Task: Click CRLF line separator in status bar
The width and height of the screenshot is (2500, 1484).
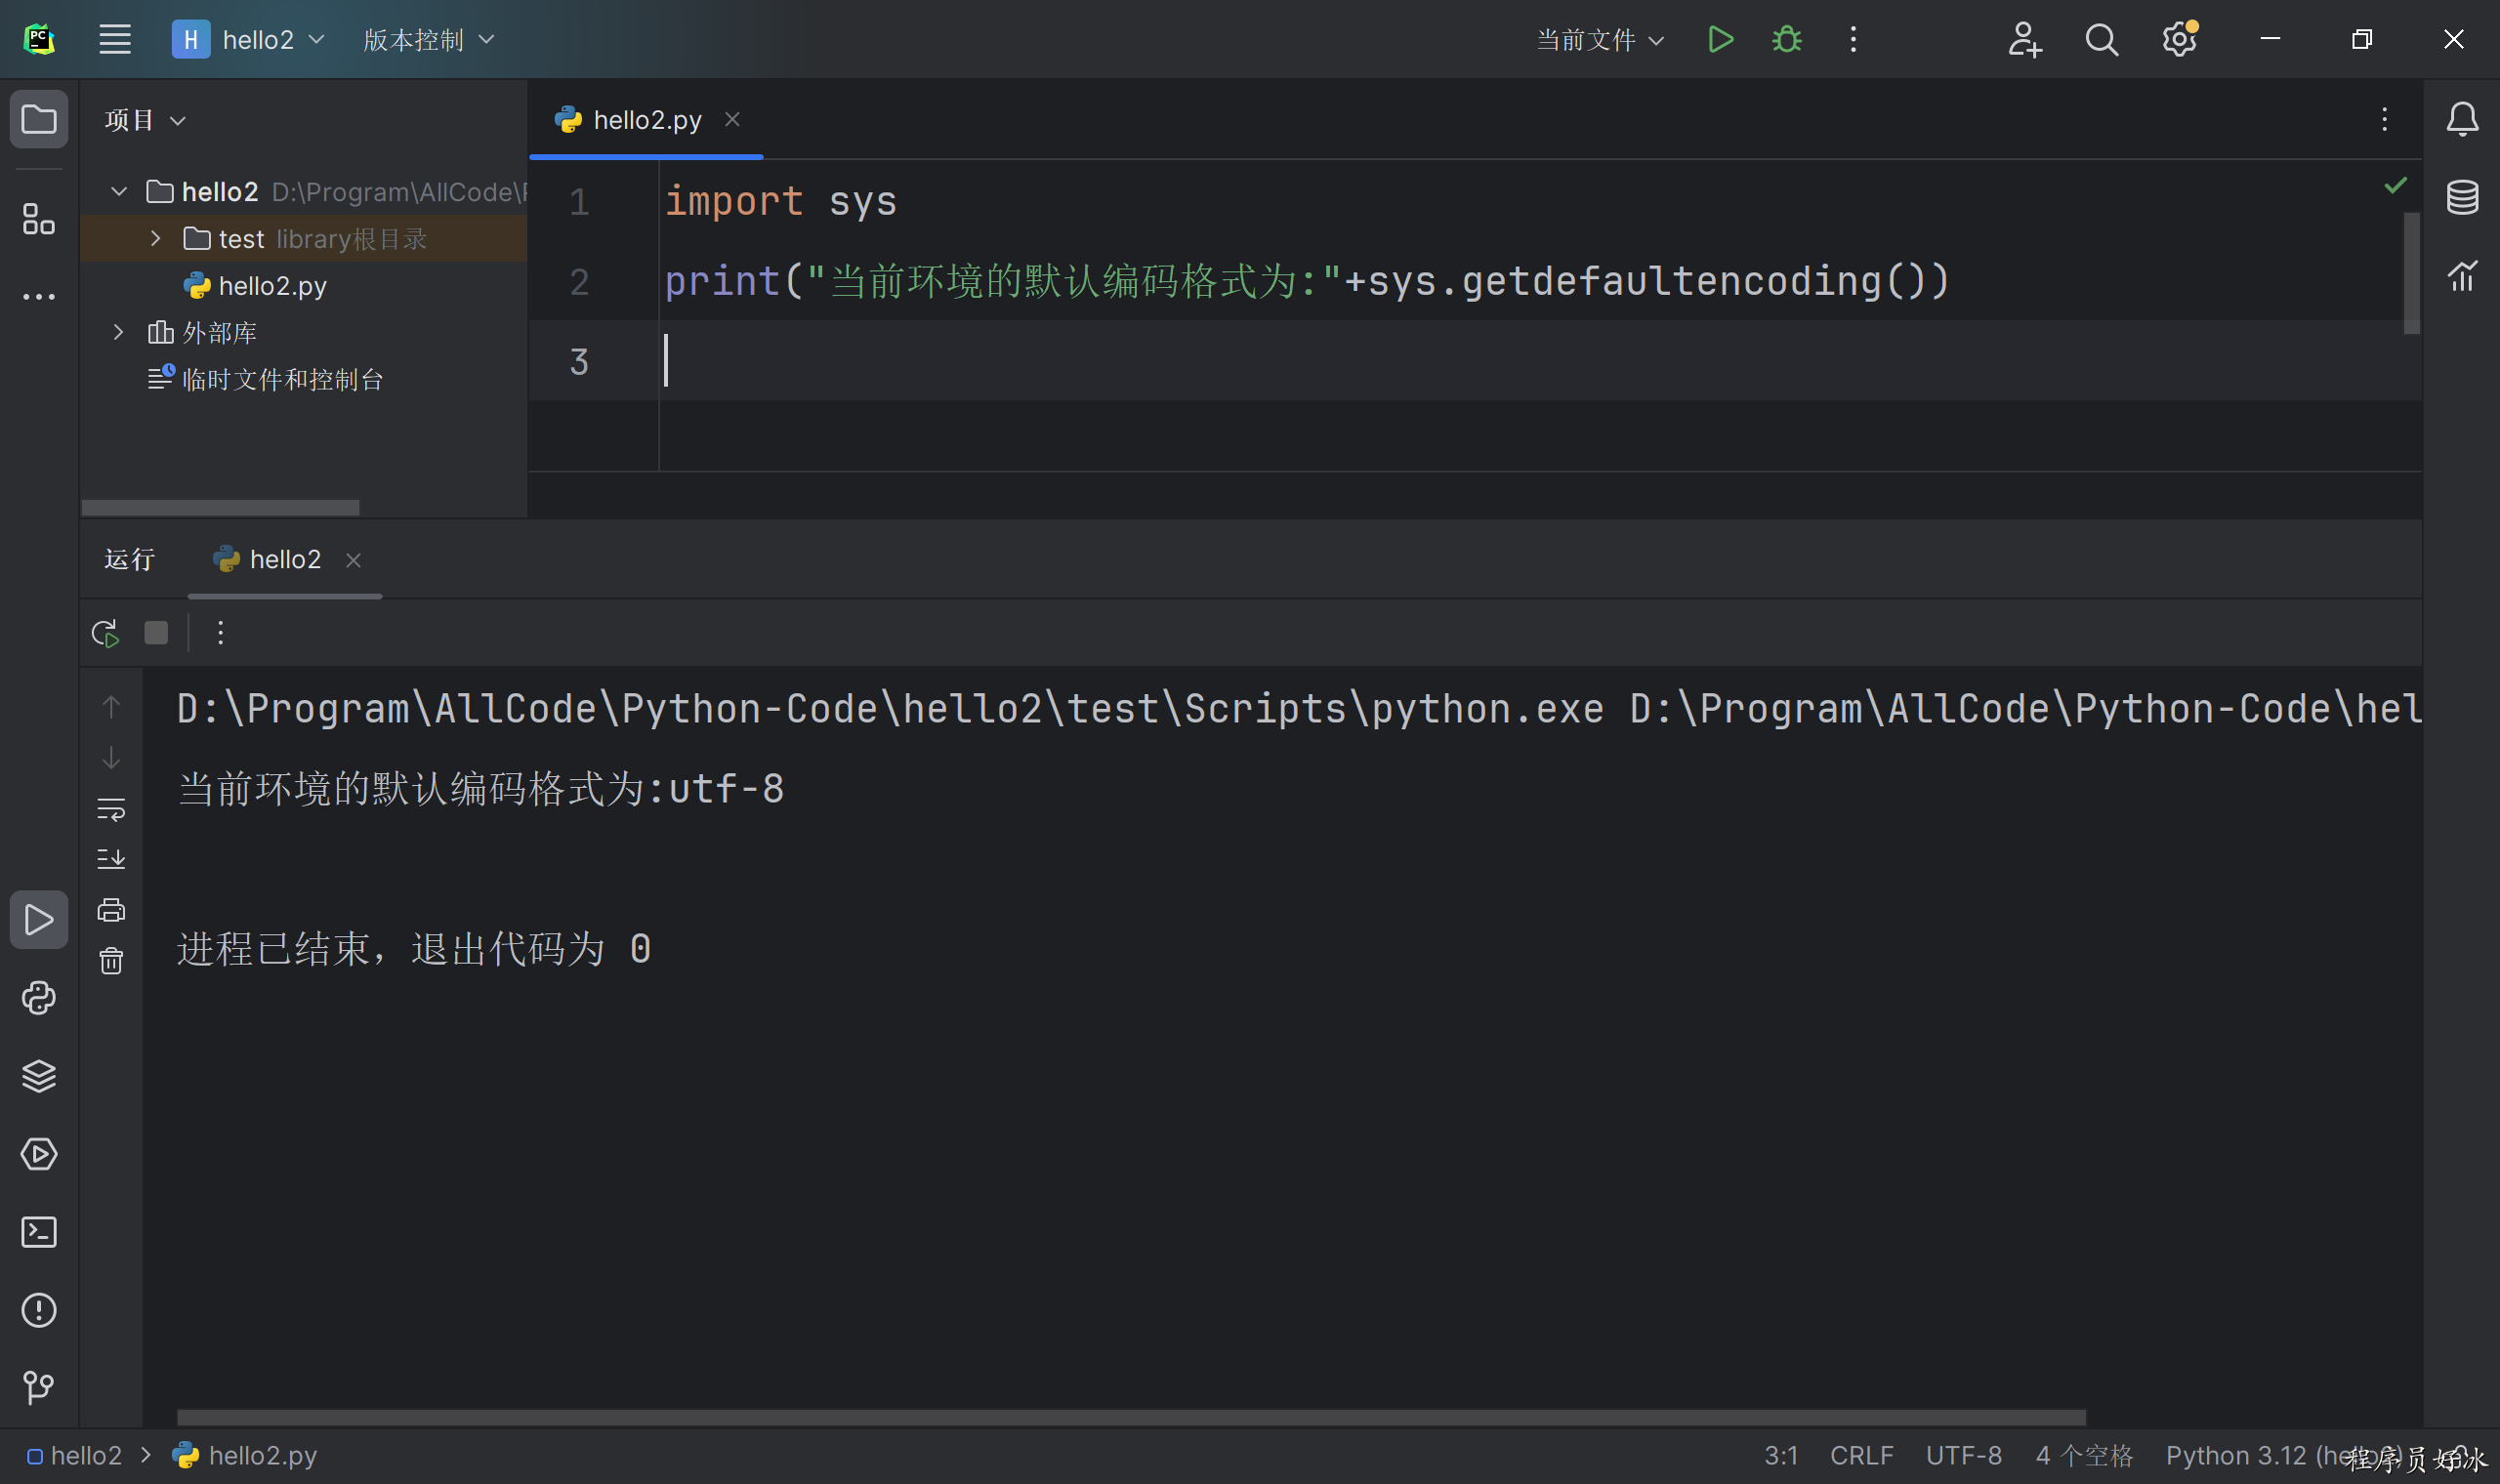Action: [x=1861, y=1456]
